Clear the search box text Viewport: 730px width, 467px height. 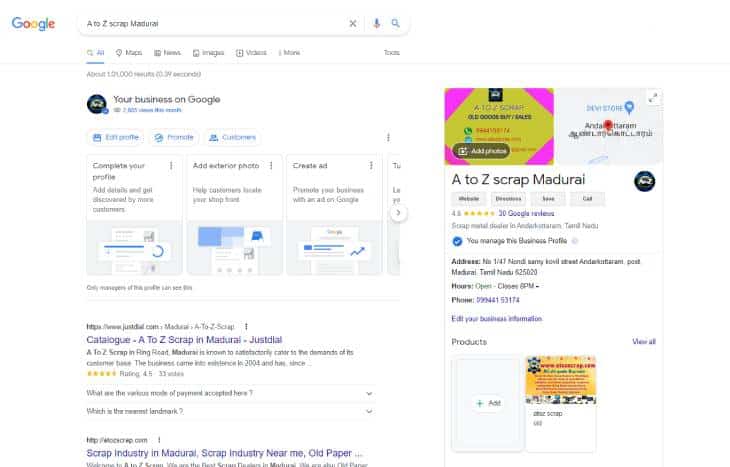[353, 23]
